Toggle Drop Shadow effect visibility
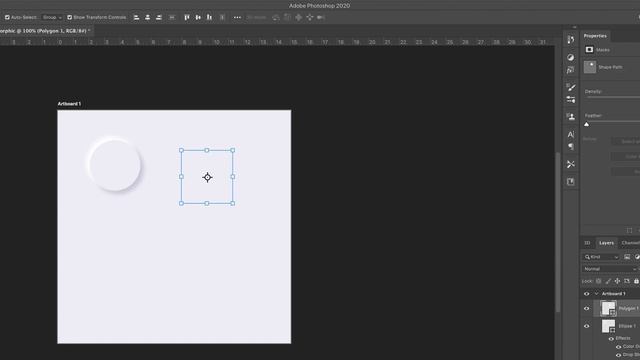 tap(618, 355)
